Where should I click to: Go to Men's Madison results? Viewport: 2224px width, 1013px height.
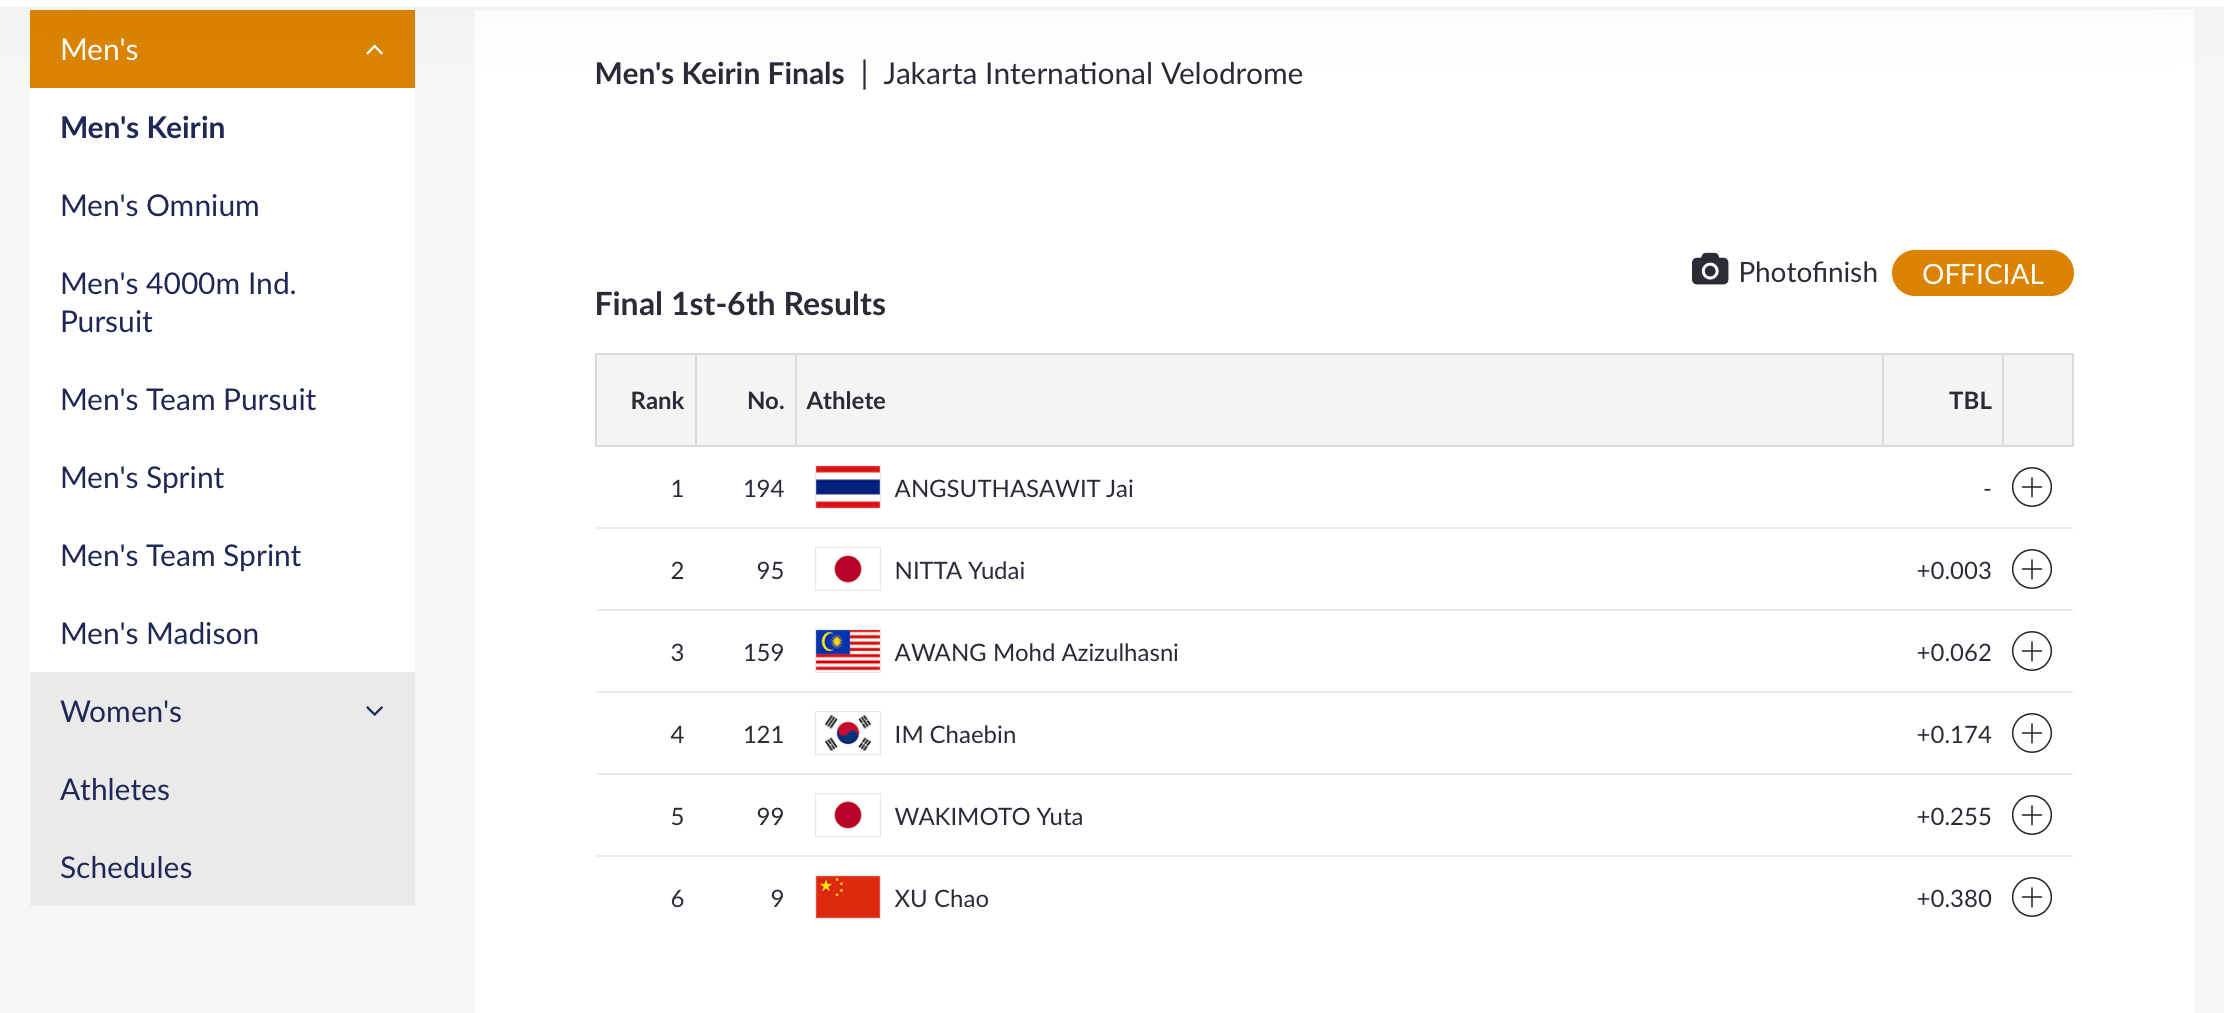(160, 633)
